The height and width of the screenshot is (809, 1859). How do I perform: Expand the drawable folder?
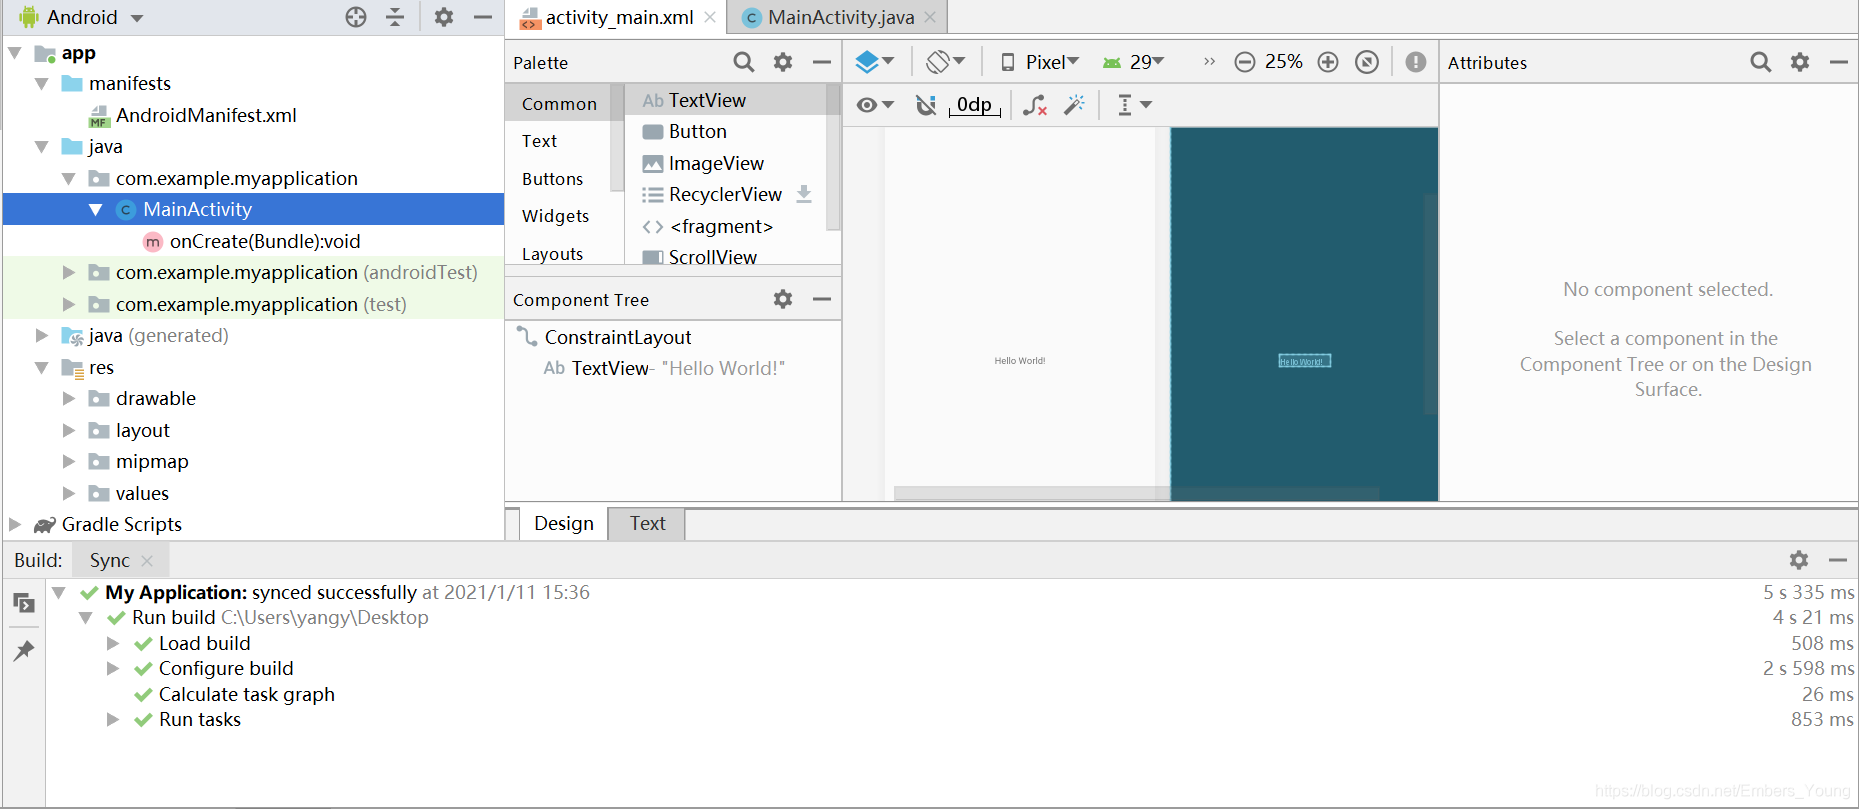pyautogui.click(x=69, y=398)
